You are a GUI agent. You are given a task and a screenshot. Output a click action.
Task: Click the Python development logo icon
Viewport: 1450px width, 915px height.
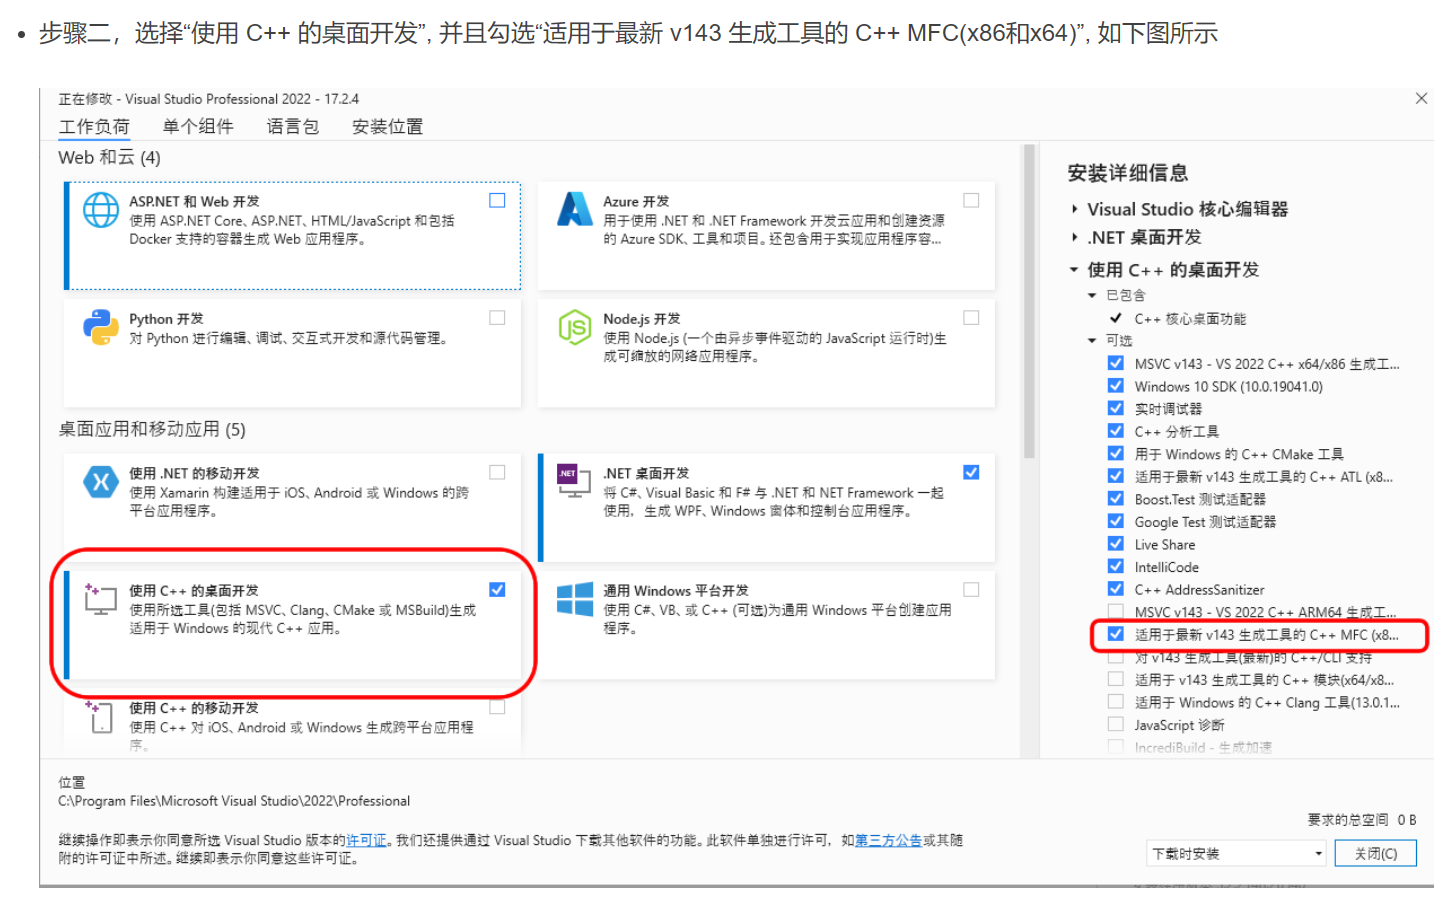101,327
